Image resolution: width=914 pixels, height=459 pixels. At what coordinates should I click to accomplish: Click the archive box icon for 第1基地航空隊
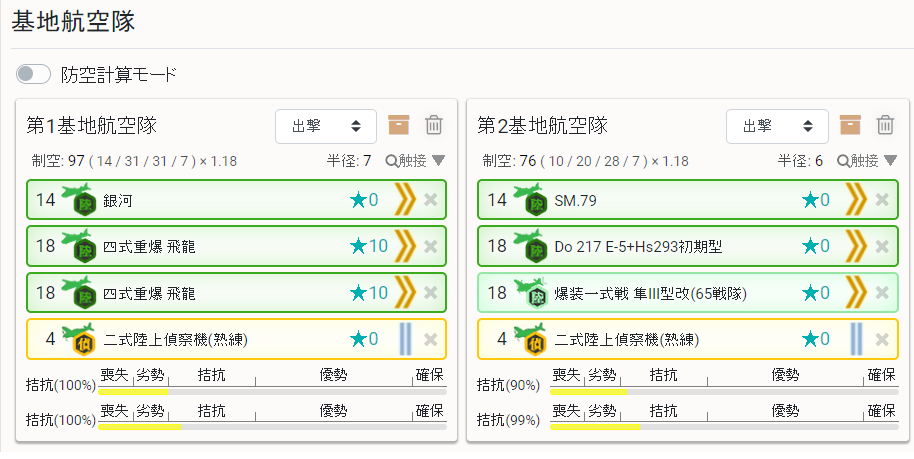point(399,125)
